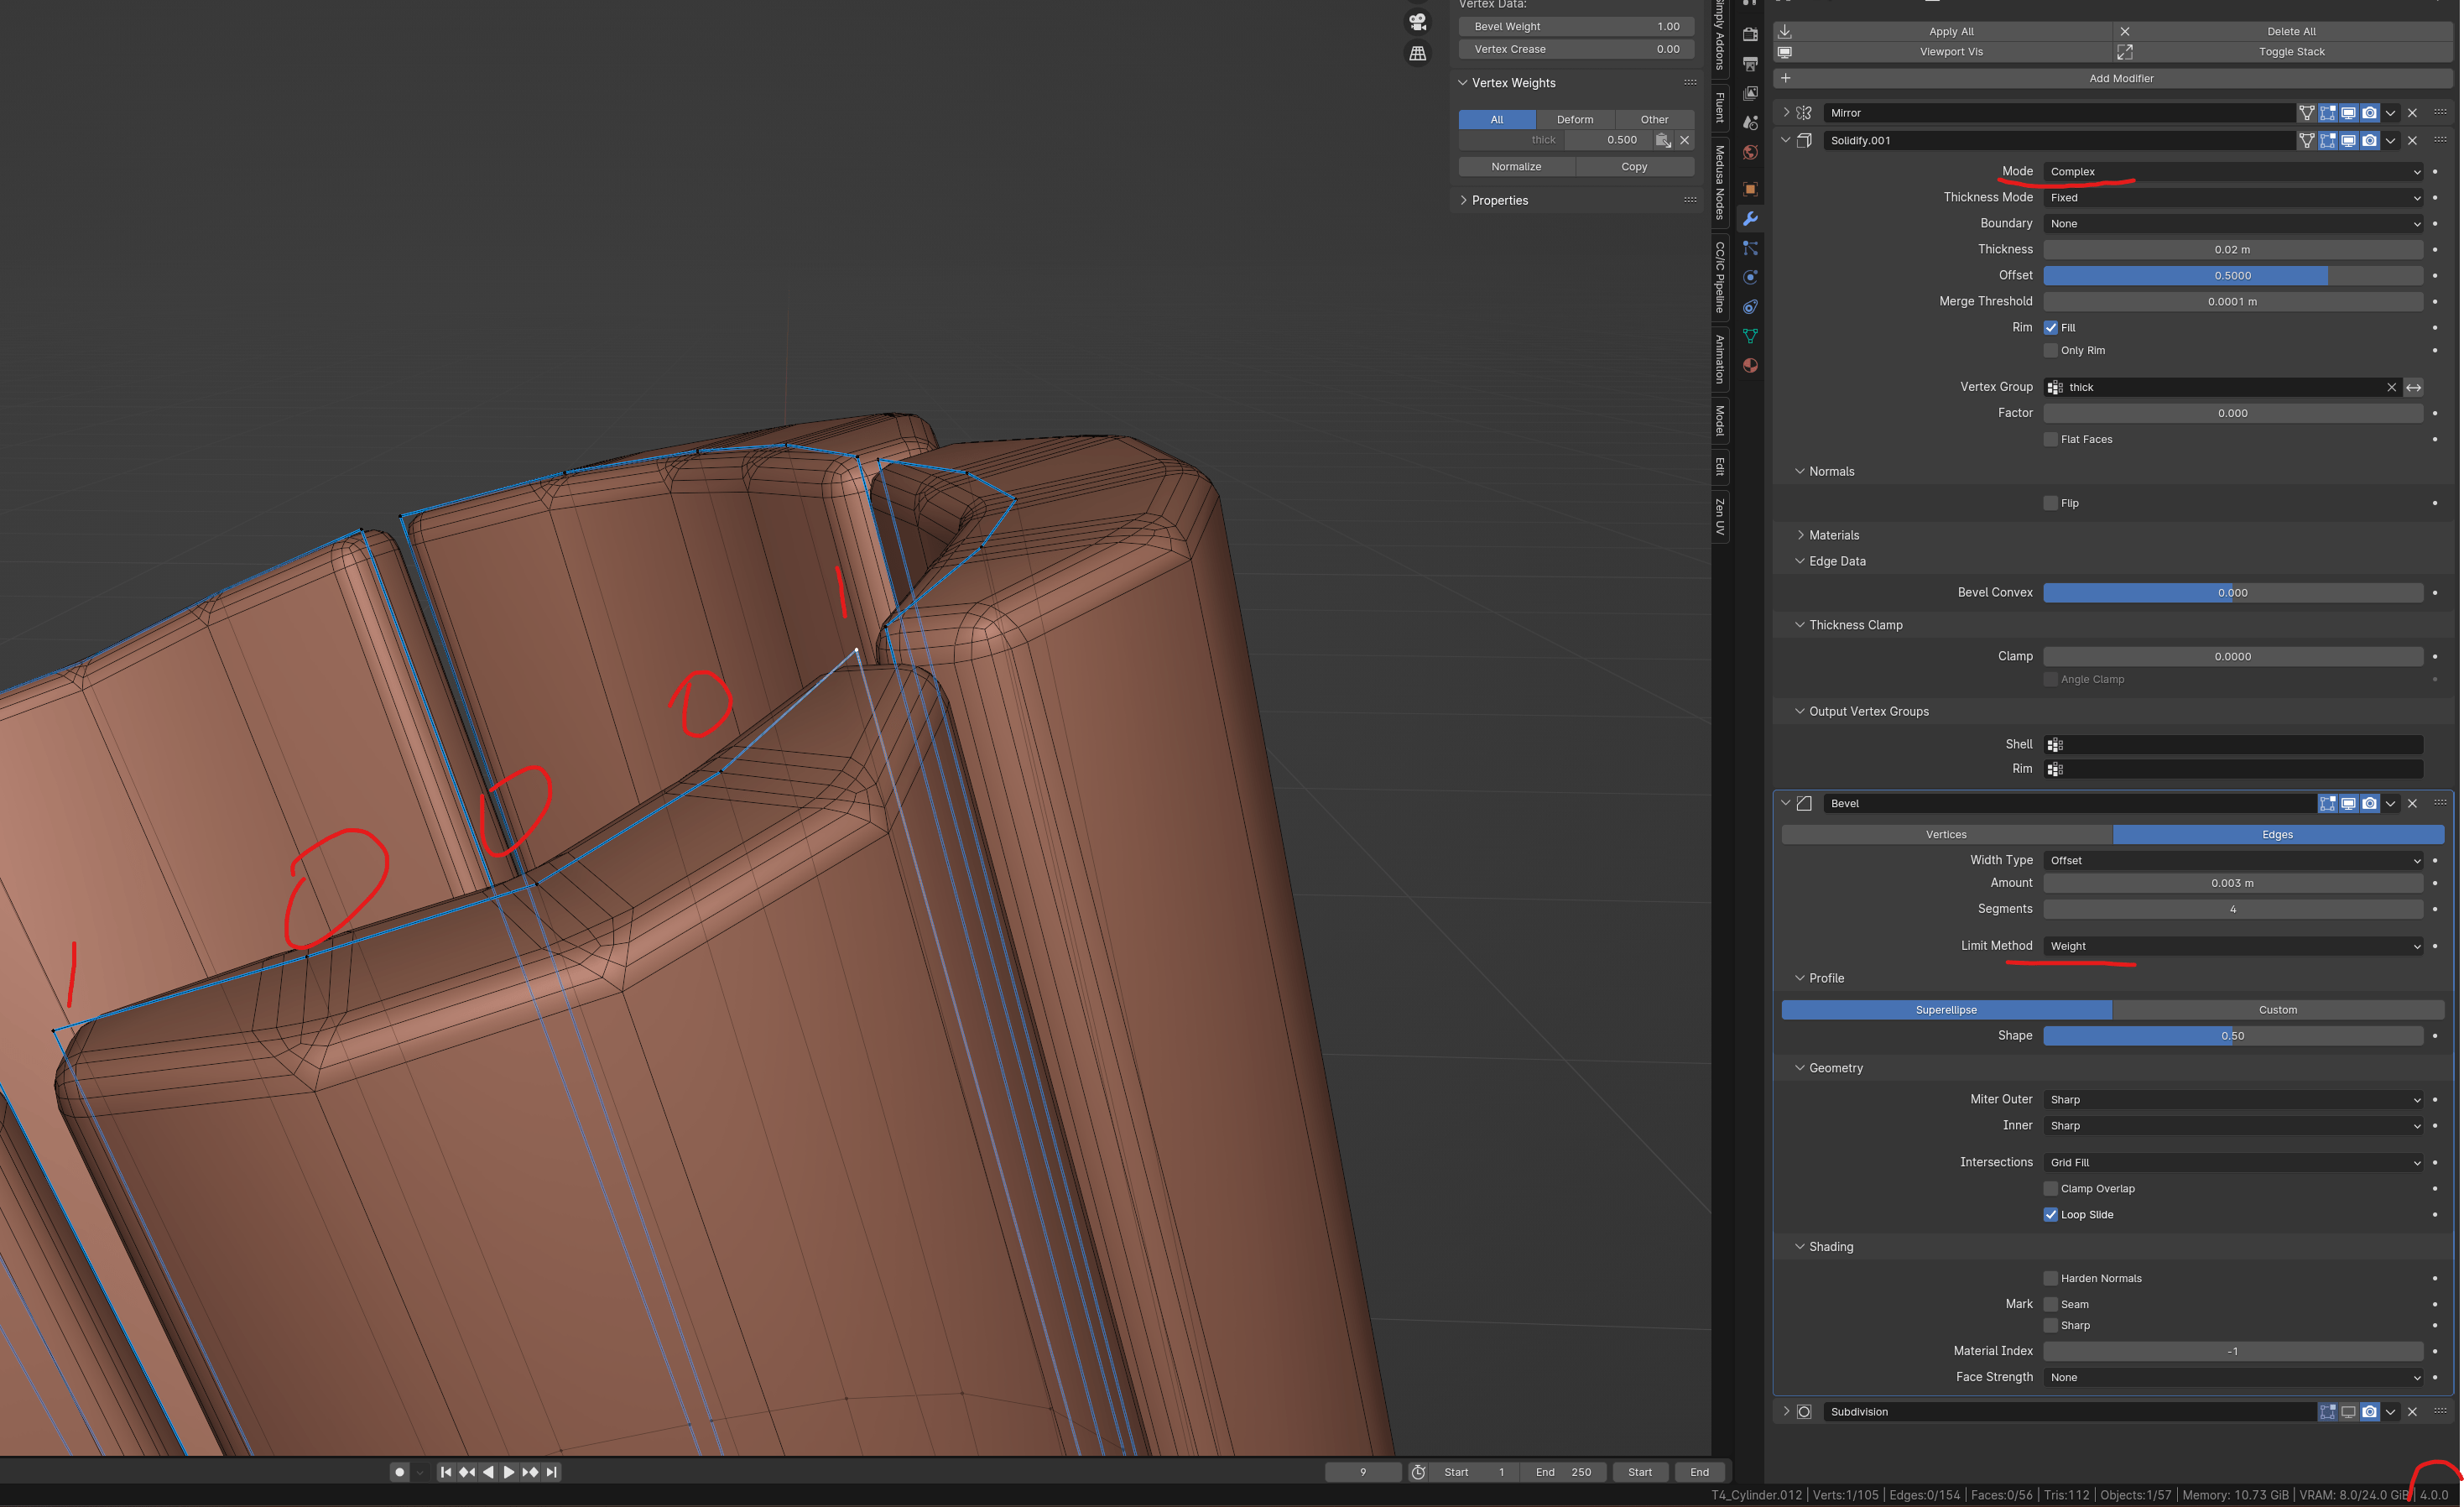Open the Material properties sphere icon
2464x1507 pixels.
click(1750, 365)
